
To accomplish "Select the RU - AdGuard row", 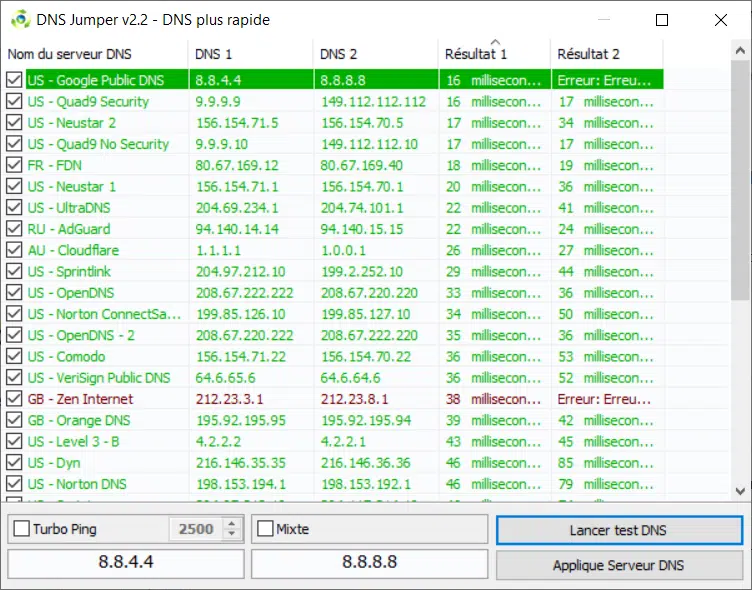I will coord(335,229).
